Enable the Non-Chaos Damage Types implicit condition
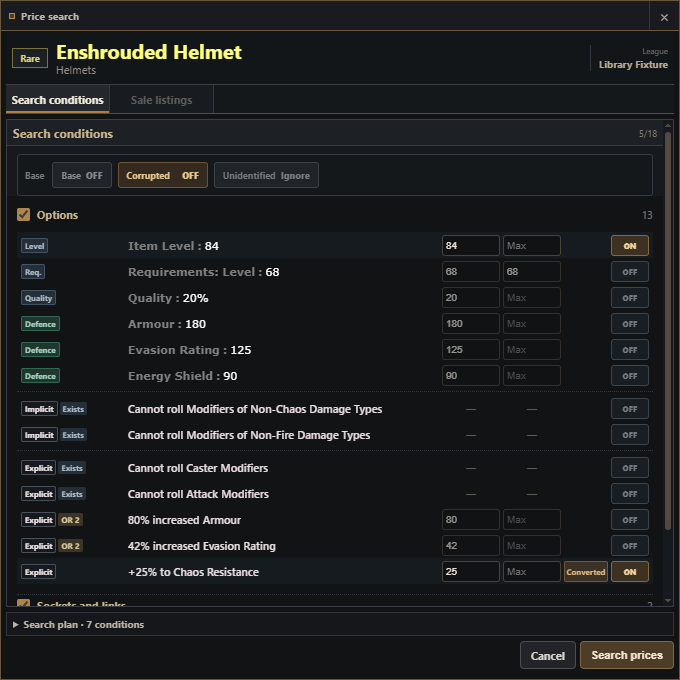This screenshot has width=680, height=680. 630,409
